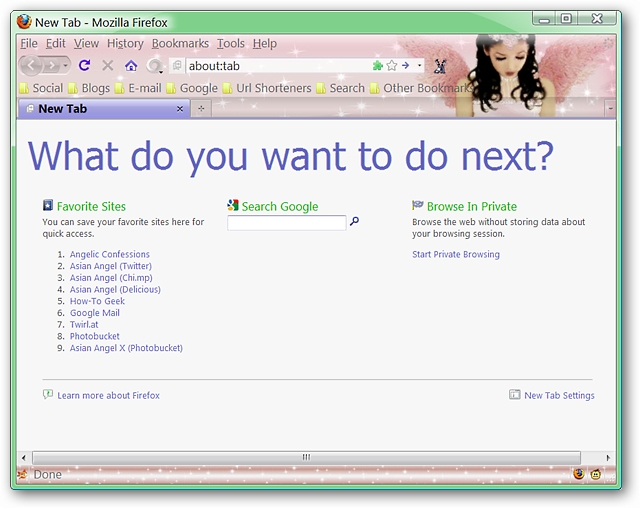
Task: Click the horizontal scrollbar thumb
Action: click(x=306, y=457)
